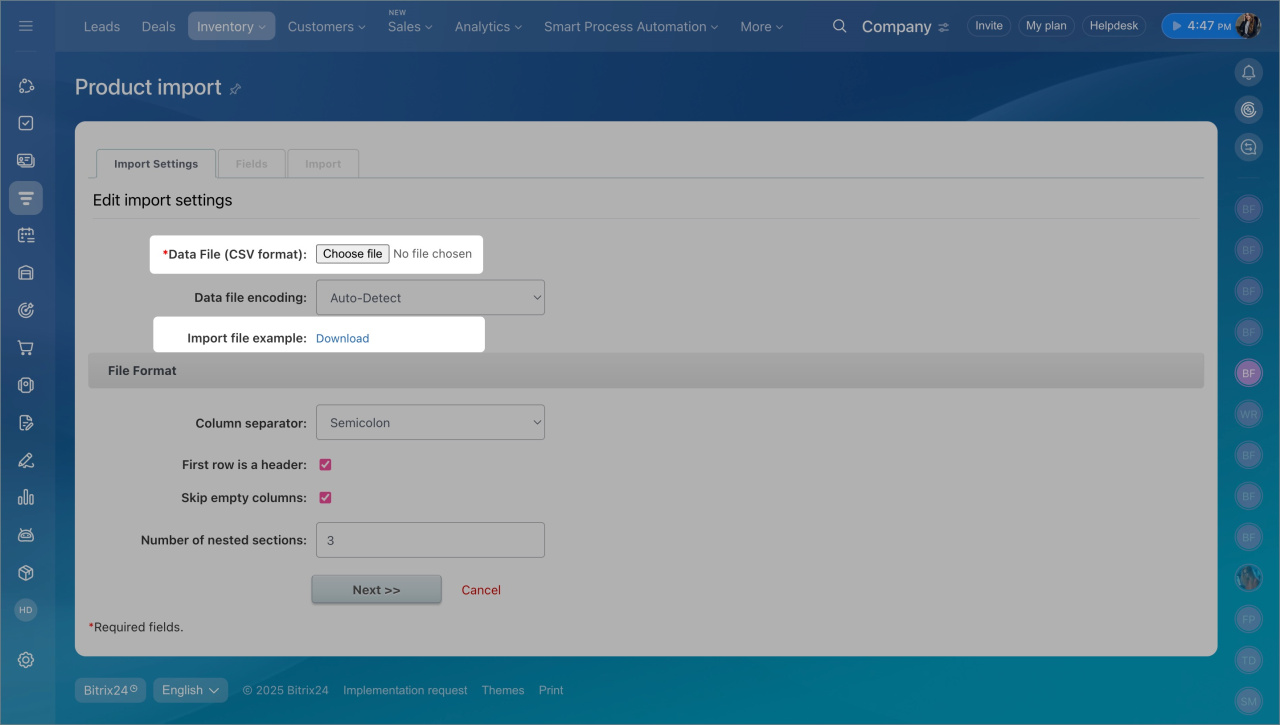Download the import file example
Viewport: 1280px width, 725px height.
[x=342, y=339]
